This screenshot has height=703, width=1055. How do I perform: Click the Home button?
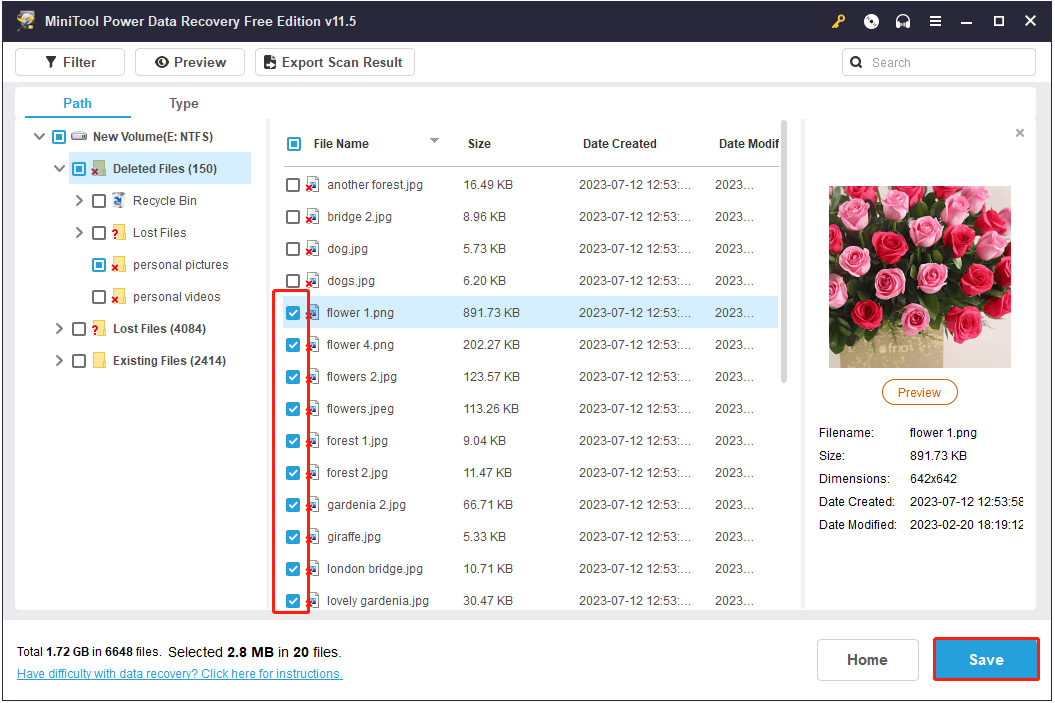[867, 660]
